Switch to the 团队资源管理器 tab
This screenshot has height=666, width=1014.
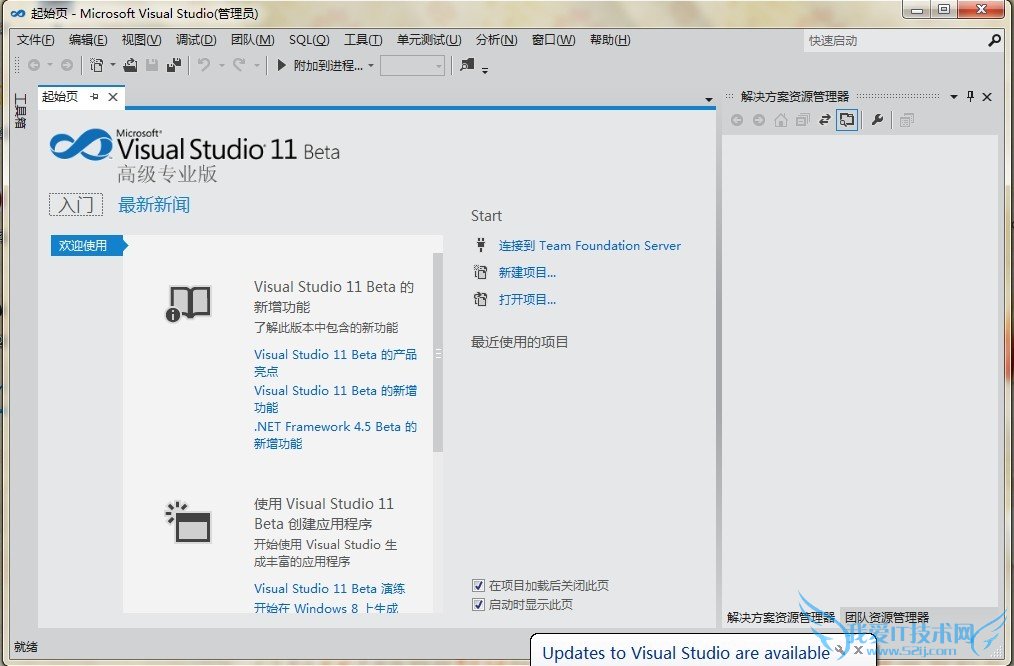point(886,618)
